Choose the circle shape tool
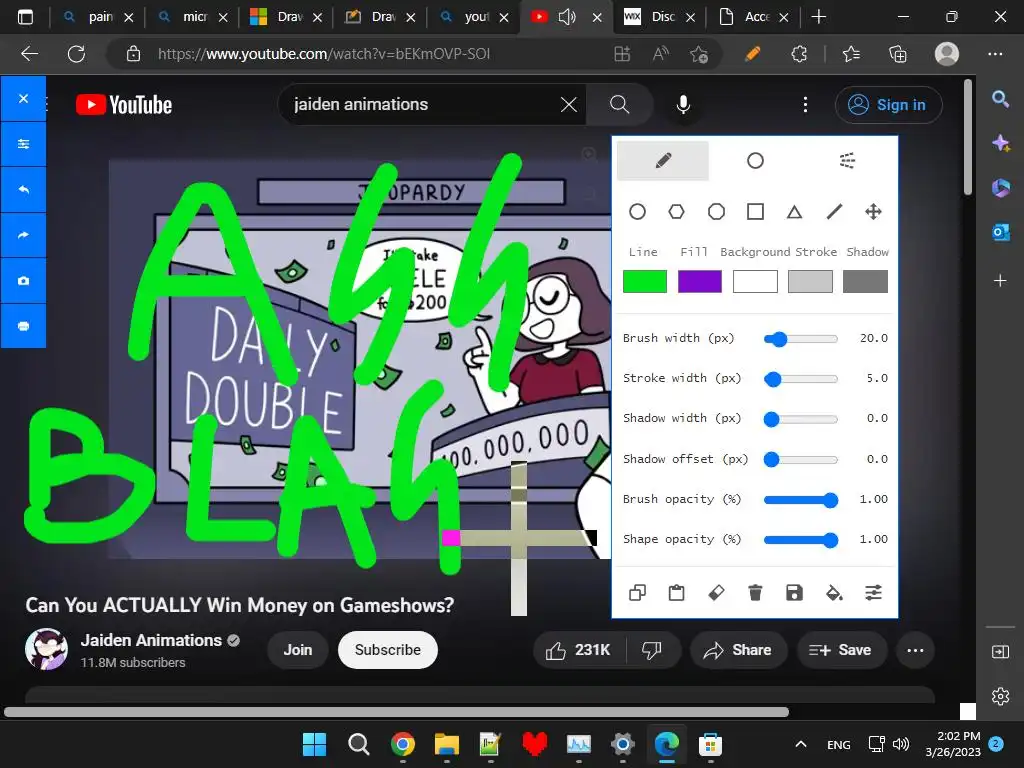 coord(637,212)
